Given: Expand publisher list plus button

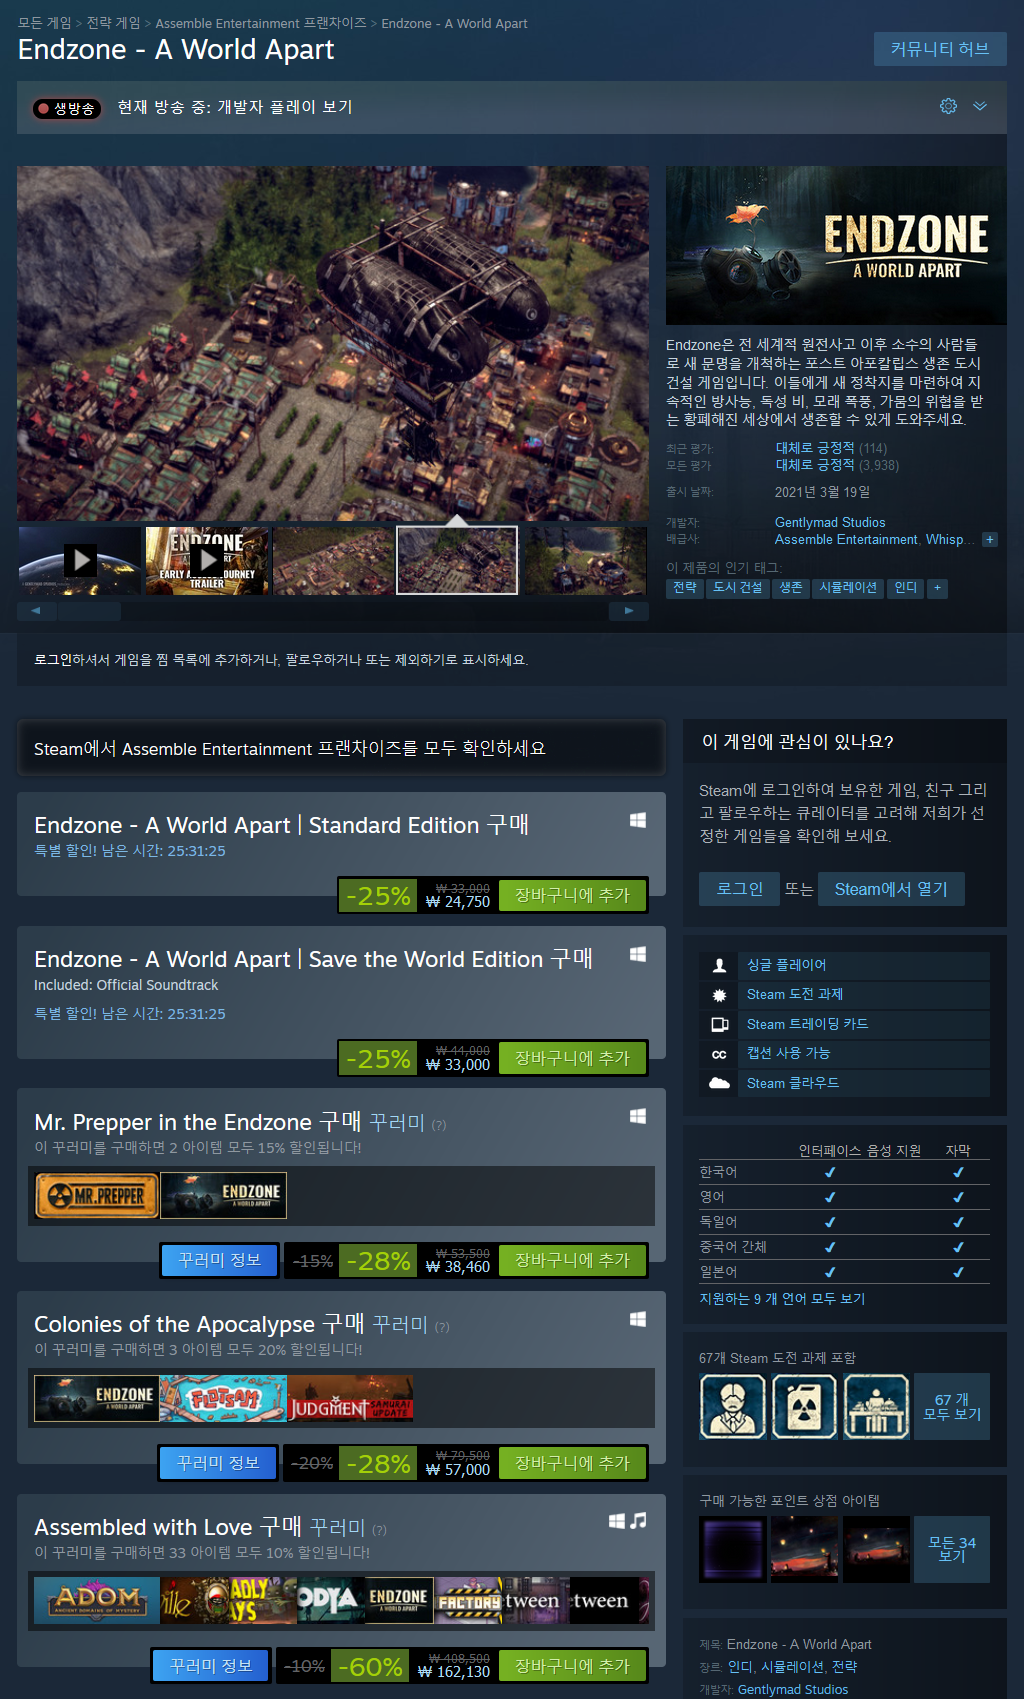Looking at the screenshot, I should click(x=990, y=540).
